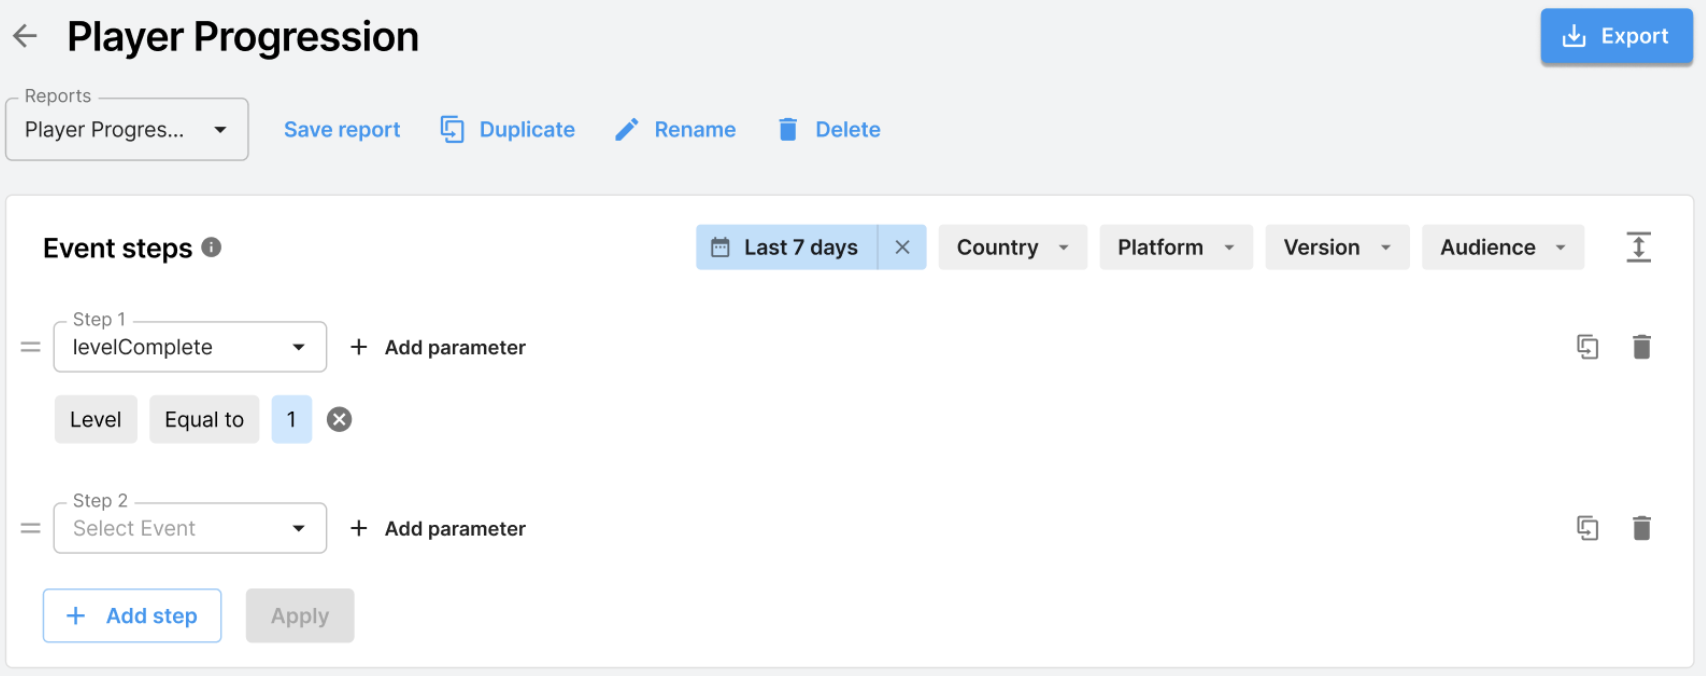1706x676 pixels.
Task: Duplicate Step 1 using copy icon
Action: coord(1587,347)
